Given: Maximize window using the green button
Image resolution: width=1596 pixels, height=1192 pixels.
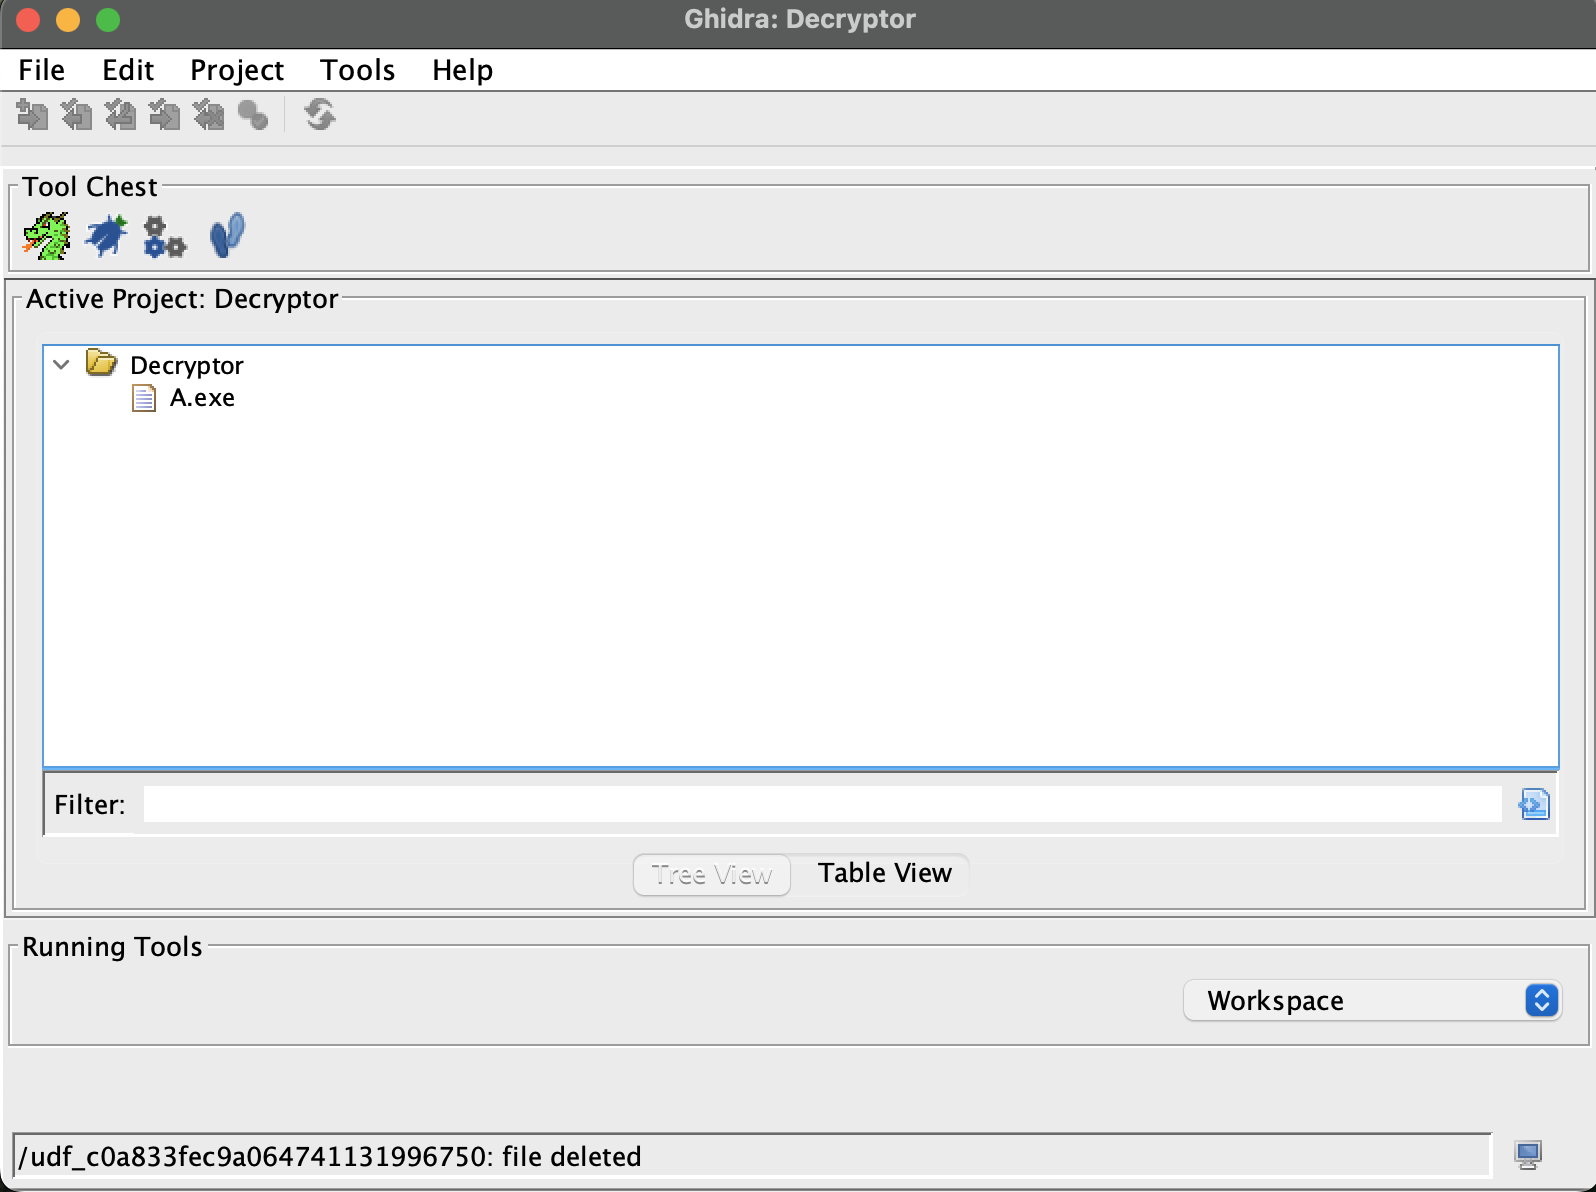Looking at the screenshot, I should click(x=108, y=19).
